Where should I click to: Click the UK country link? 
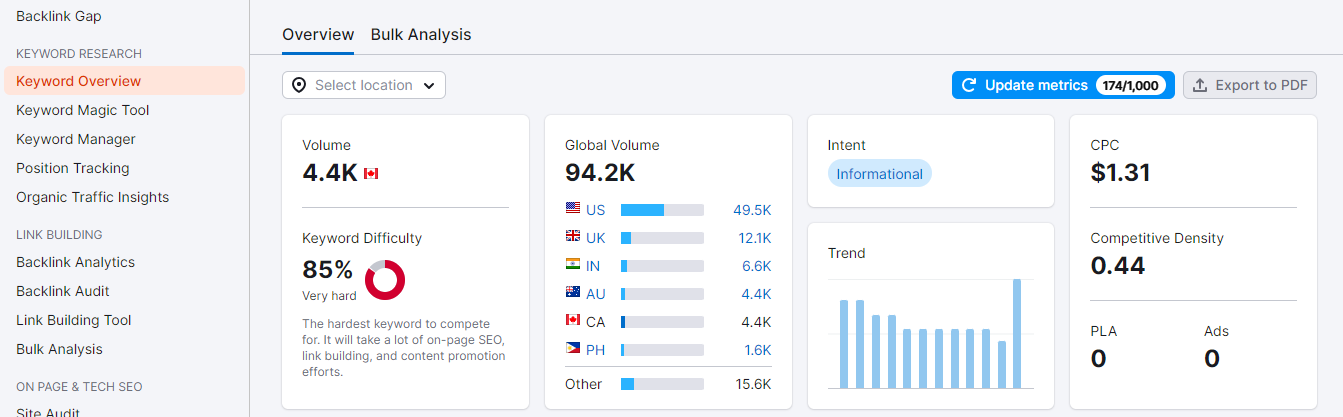click(596, 238)
